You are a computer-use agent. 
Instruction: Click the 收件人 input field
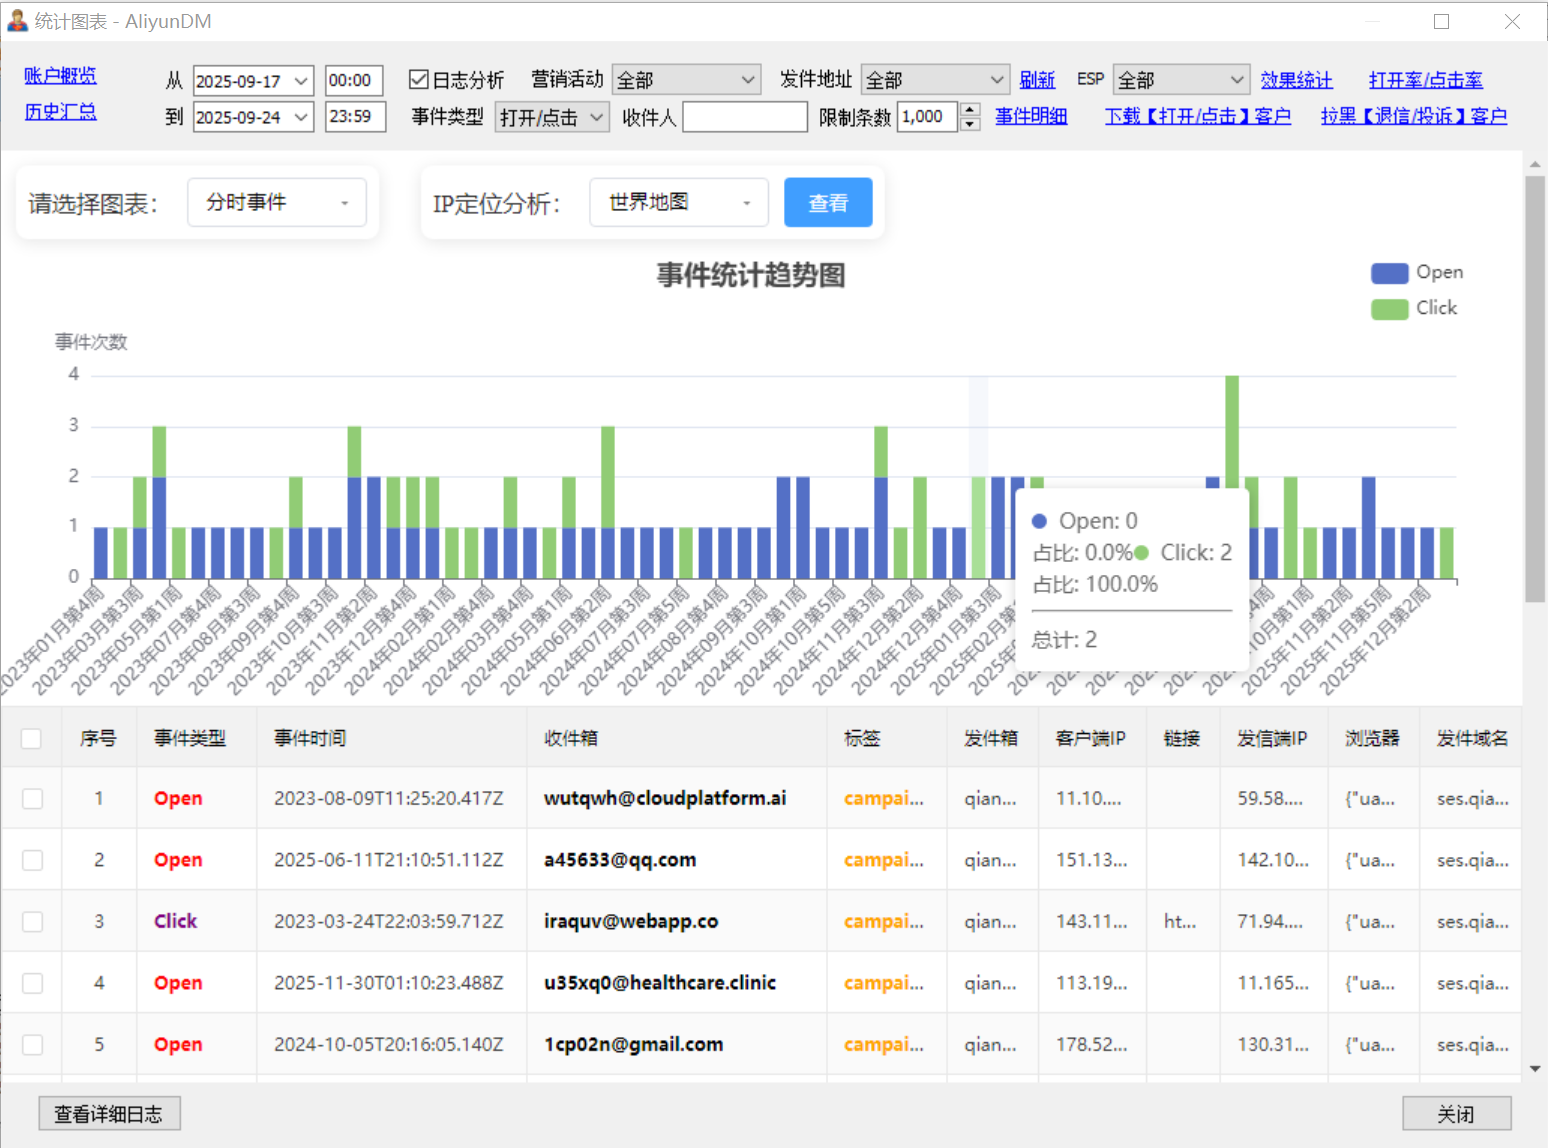coord(744,118)
